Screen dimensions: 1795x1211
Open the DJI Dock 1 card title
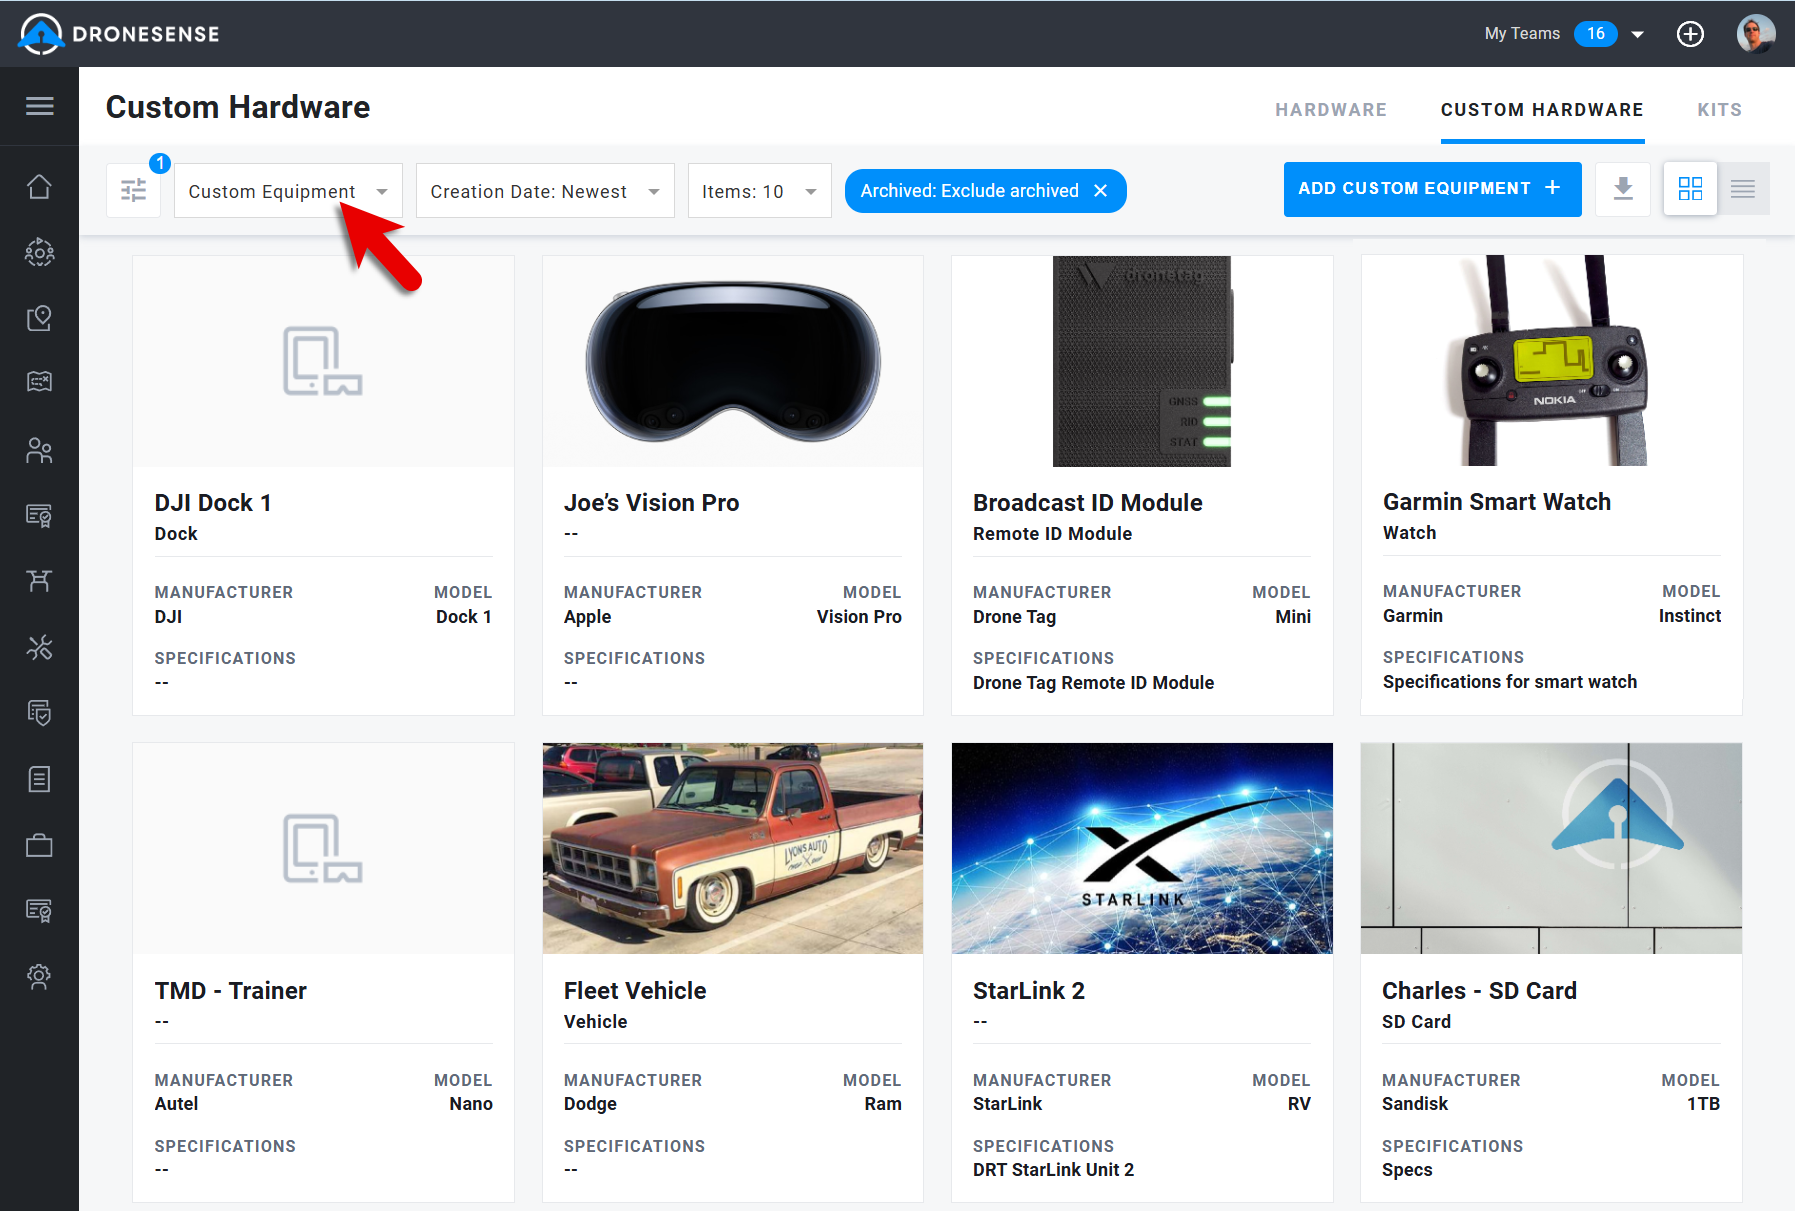[213, 503]
